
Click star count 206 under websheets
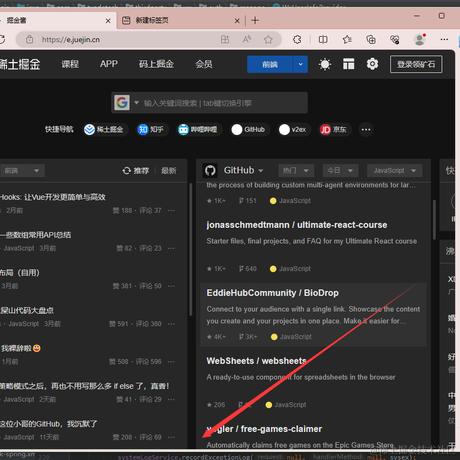pos(216,405)
